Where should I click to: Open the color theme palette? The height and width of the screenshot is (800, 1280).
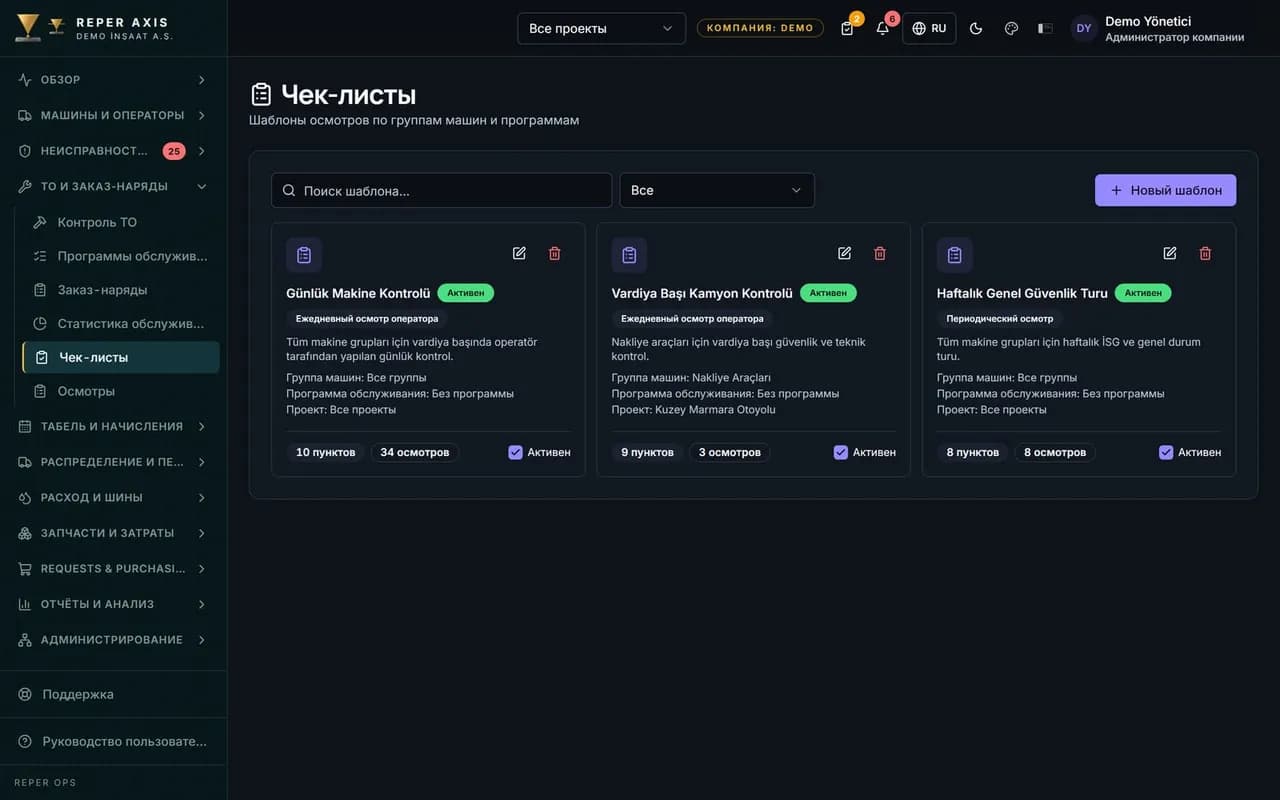point(1011,28)
